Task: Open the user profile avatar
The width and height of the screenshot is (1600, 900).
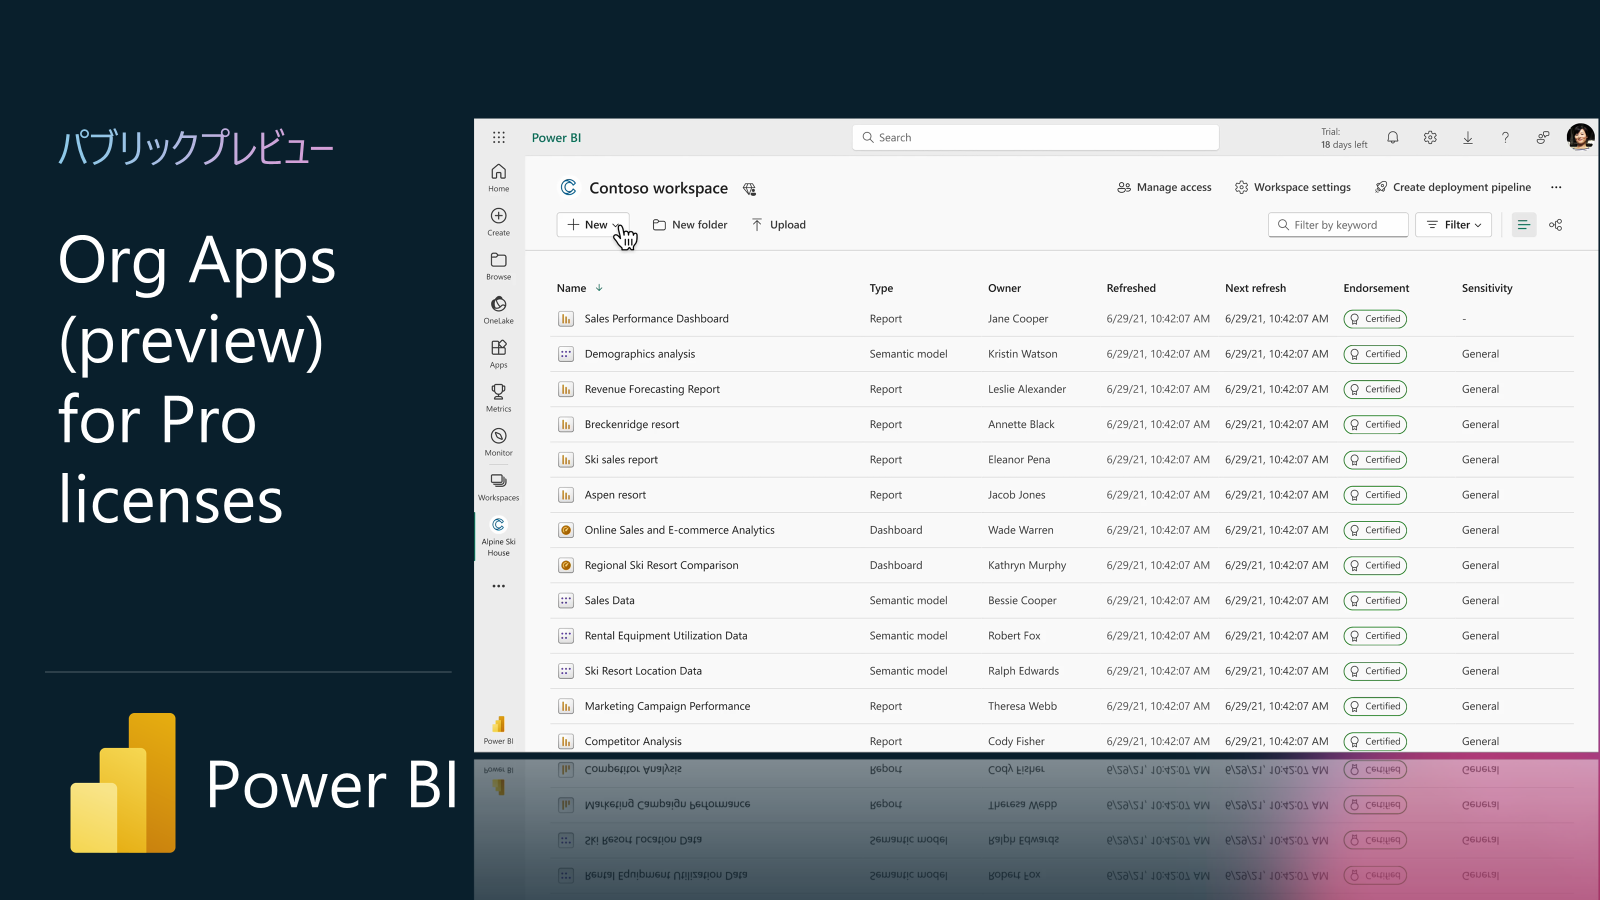Action: 1580,137
